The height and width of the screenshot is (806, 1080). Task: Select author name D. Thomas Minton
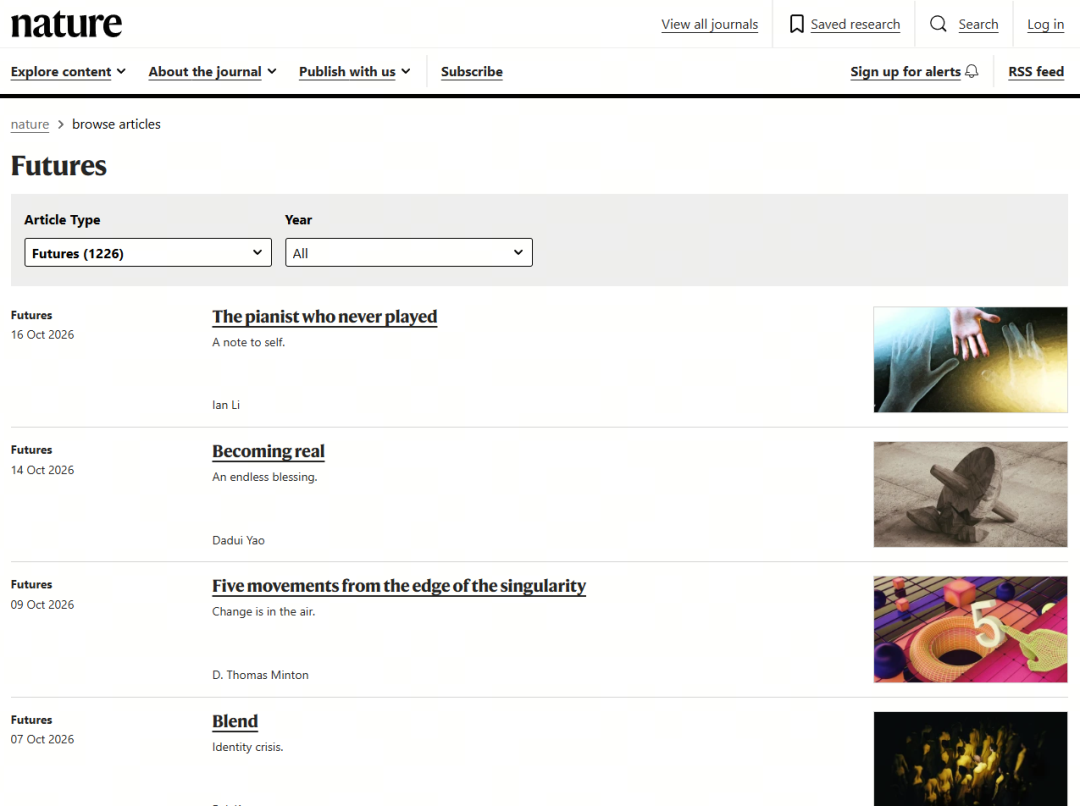[x=260, y=675]
